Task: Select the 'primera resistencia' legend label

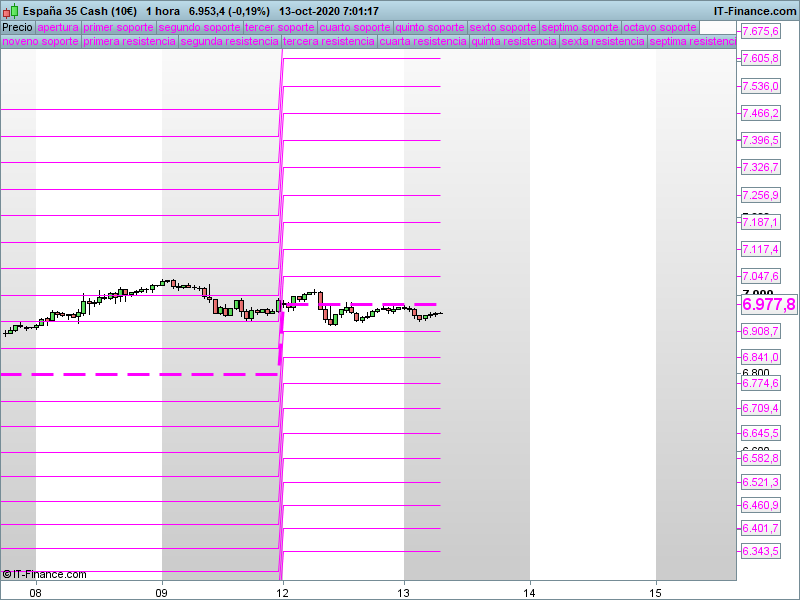Action: coord(129,42)
